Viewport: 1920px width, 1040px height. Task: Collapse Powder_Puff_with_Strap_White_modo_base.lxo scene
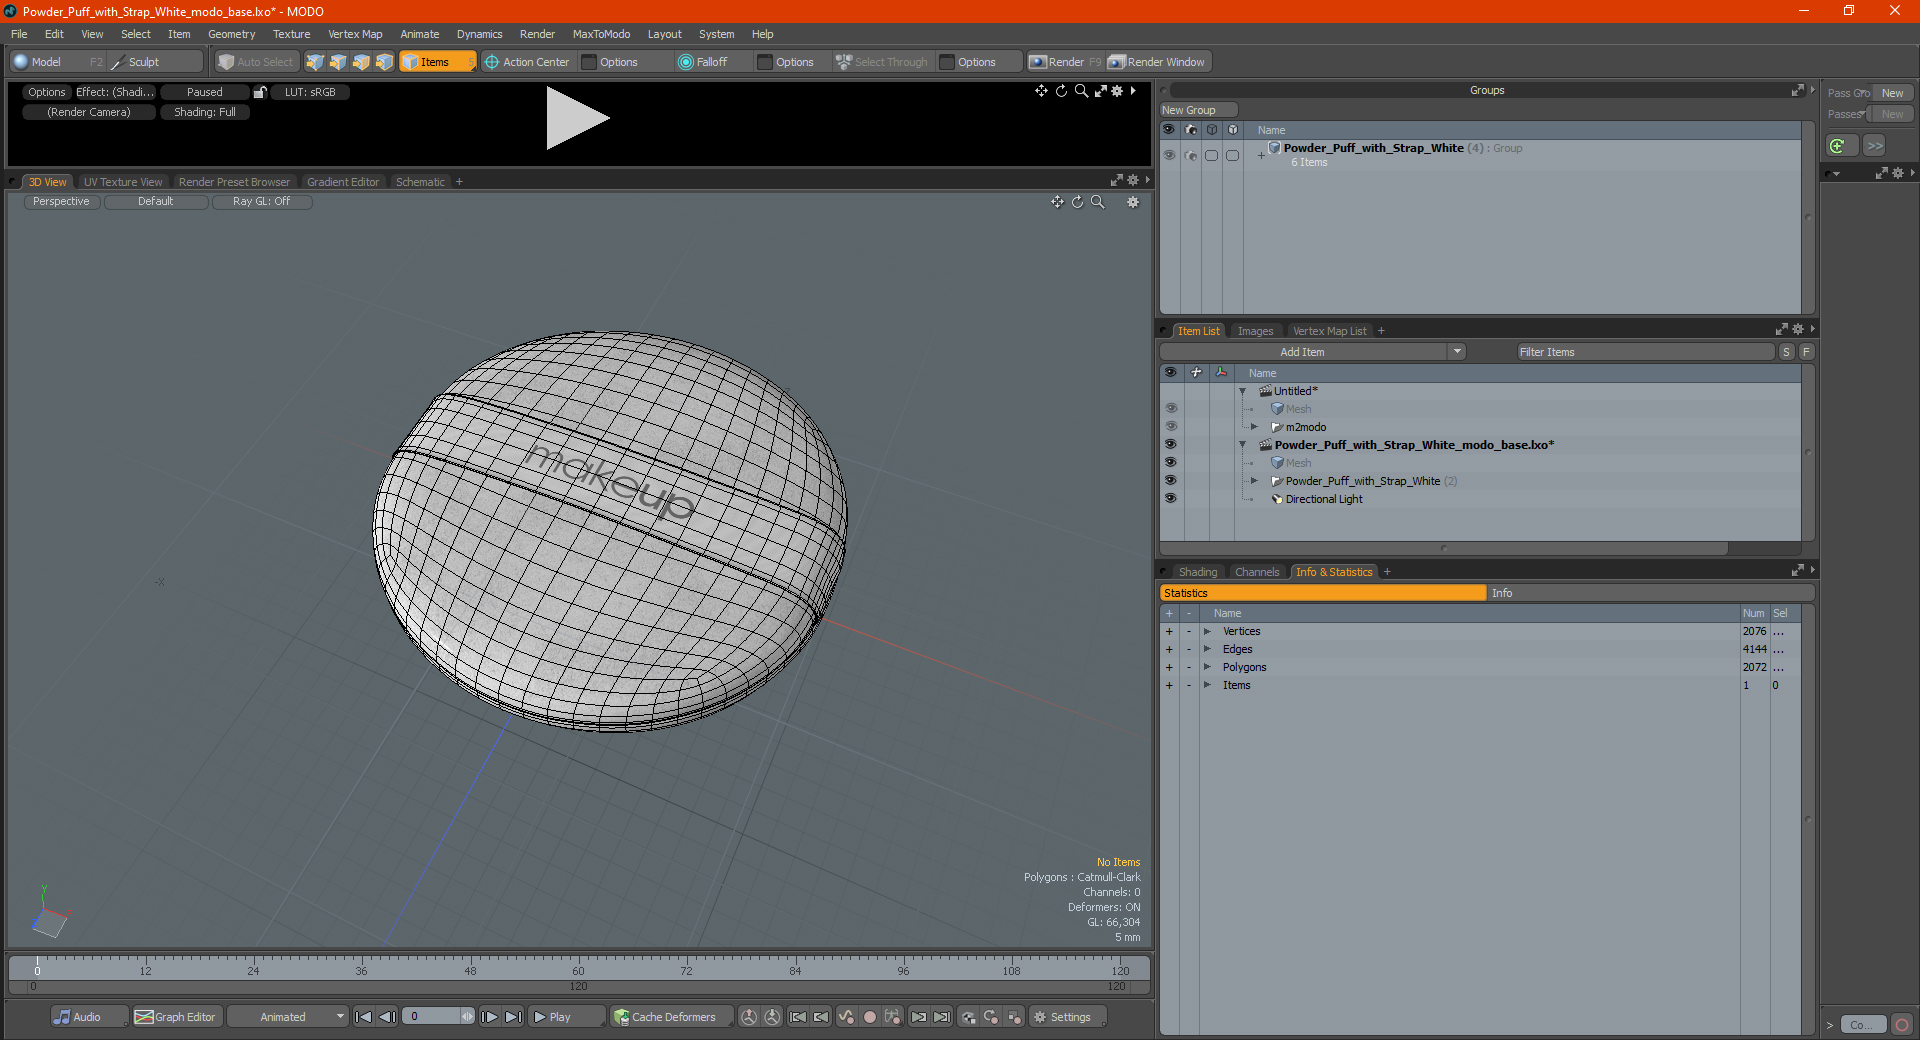tap(1243, 445)
